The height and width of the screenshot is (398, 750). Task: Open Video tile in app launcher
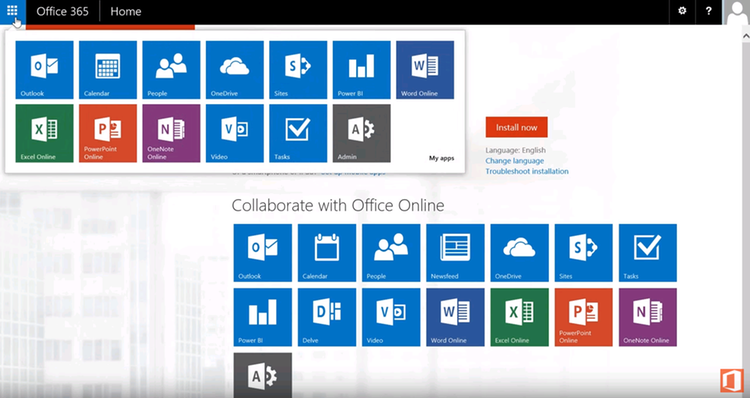coord(235,133)
